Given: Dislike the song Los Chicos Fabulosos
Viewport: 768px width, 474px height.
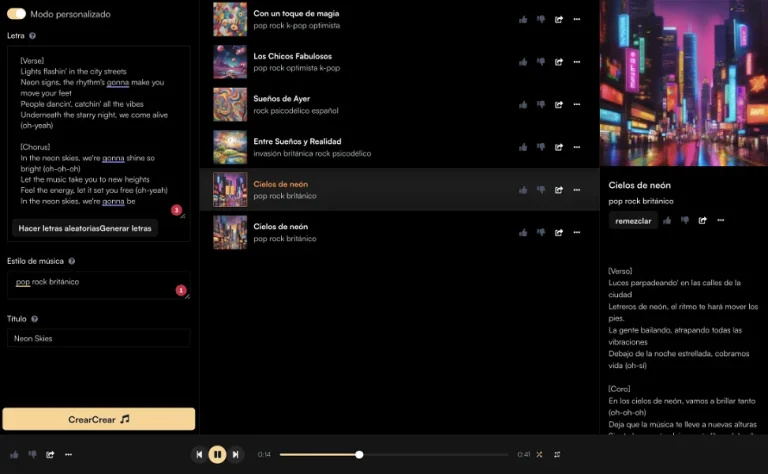Looking at the screenshot, I should coord(541,62).
